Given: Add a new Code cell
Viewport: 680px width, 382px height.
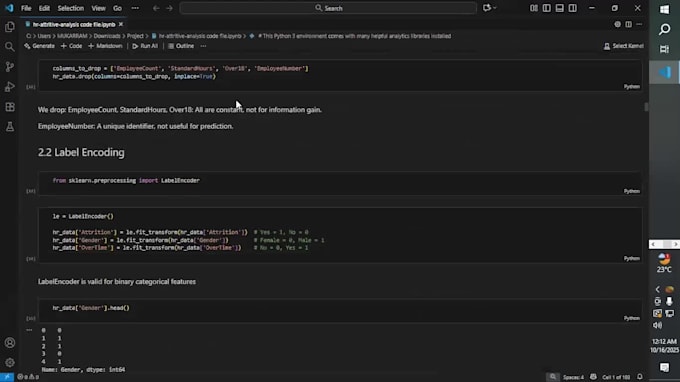Looking at the screenshot, I should click(x=72, y=46).
